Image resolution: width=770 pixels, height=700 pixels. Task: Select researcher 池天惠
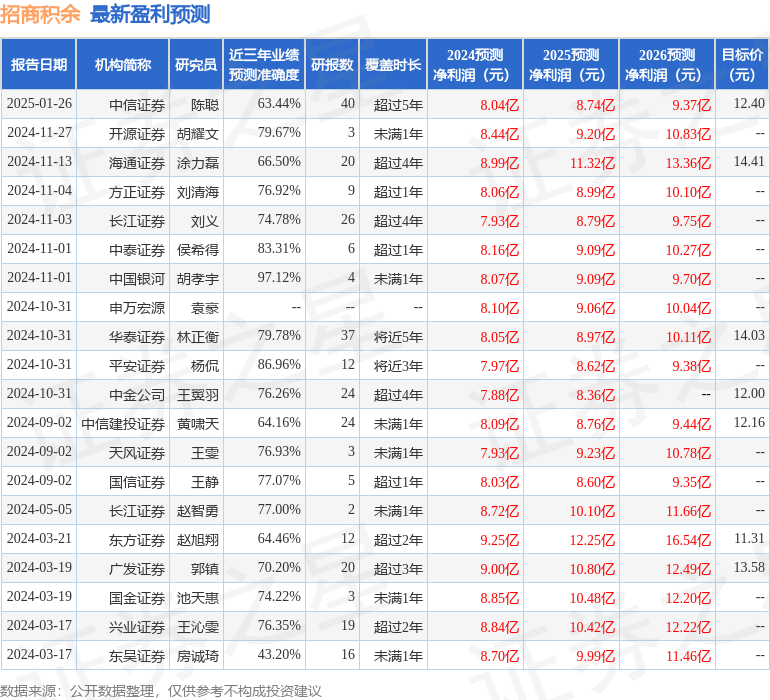(197, 598)
